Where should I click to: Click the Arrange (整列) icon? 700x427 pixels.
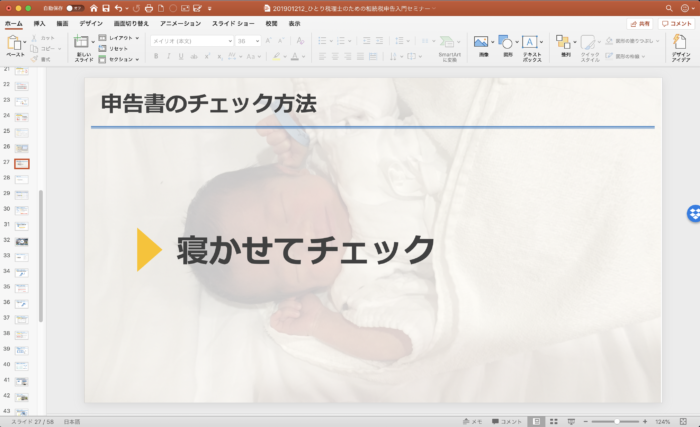pyautogui.click(x=565, y=46)
